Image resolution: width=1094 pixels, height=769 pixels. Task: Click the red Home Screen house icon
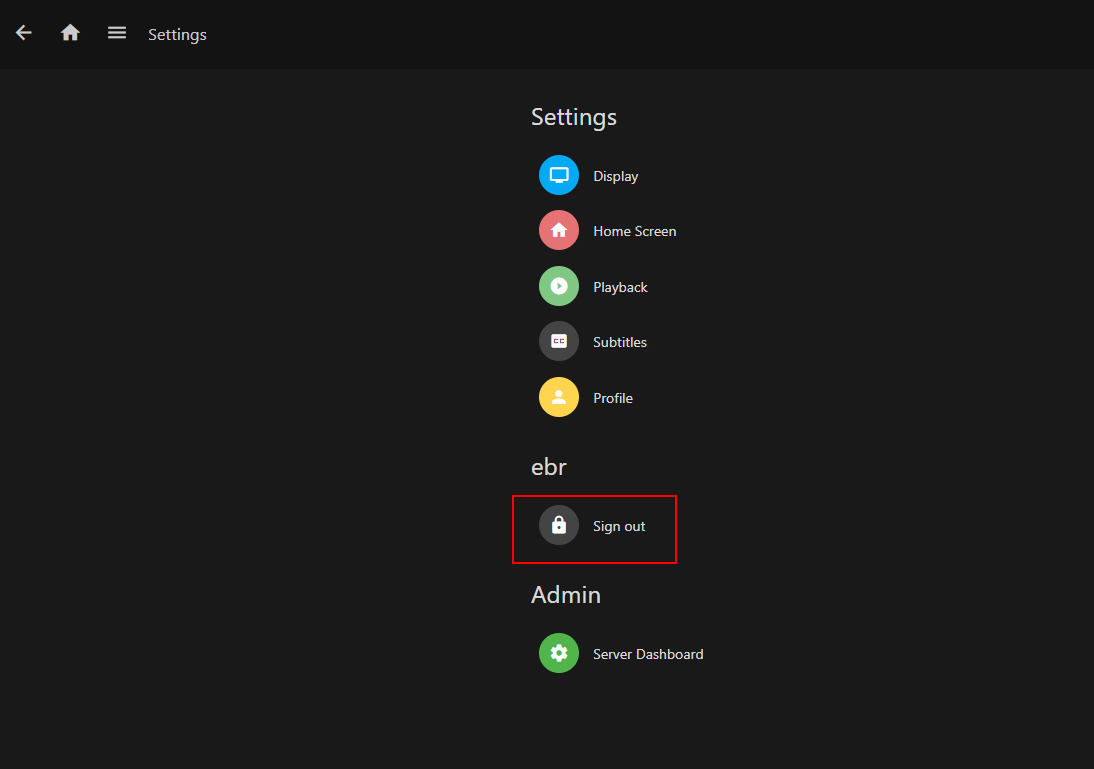559,231
